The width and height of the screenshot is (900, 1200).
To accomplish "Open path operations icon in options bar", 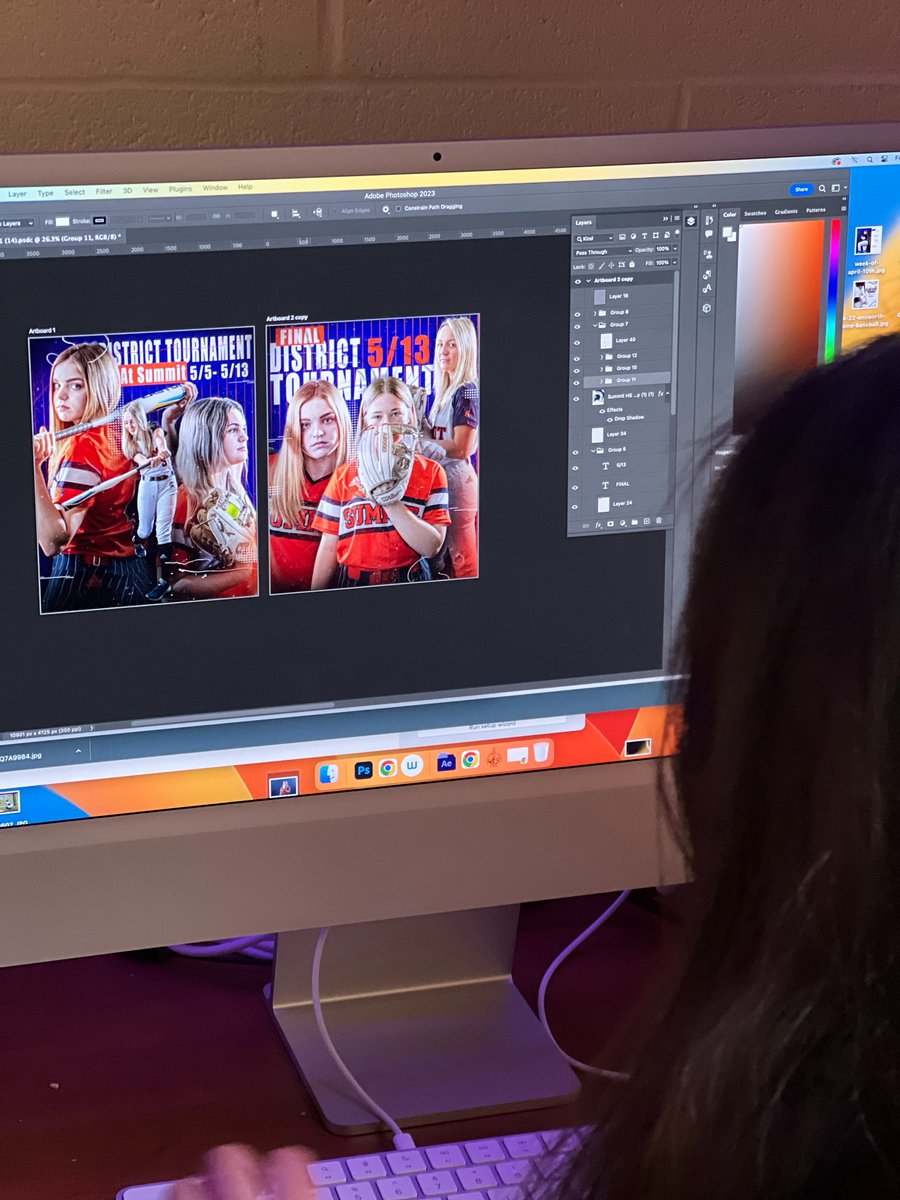I will [274, 214].
